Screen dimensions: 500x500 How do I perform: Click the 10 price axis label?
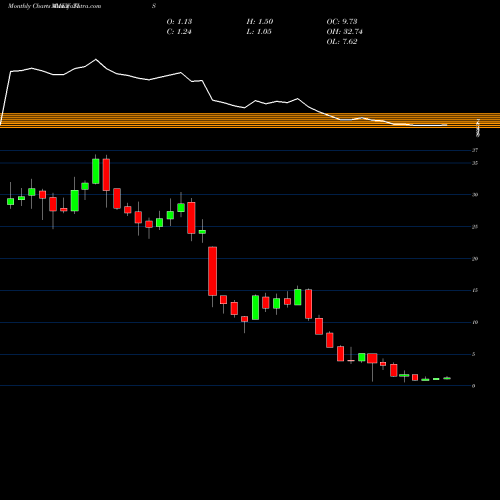475,322
